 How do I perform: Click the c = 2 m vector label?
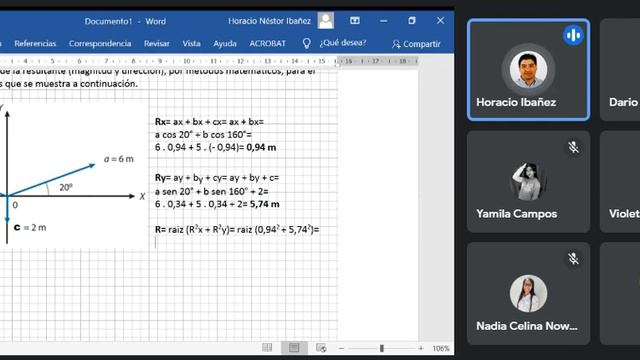pos(30,228)
